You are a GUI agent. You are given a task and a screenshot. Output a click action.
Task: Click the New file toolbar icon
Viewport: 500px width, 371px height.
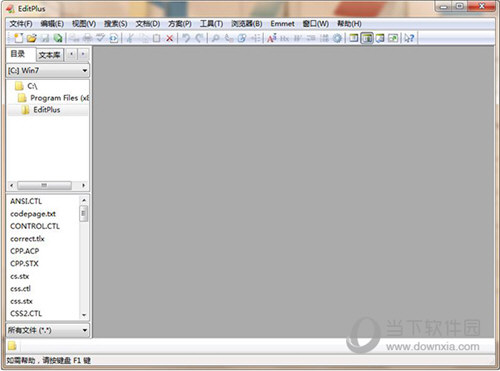tap(19, 38)
